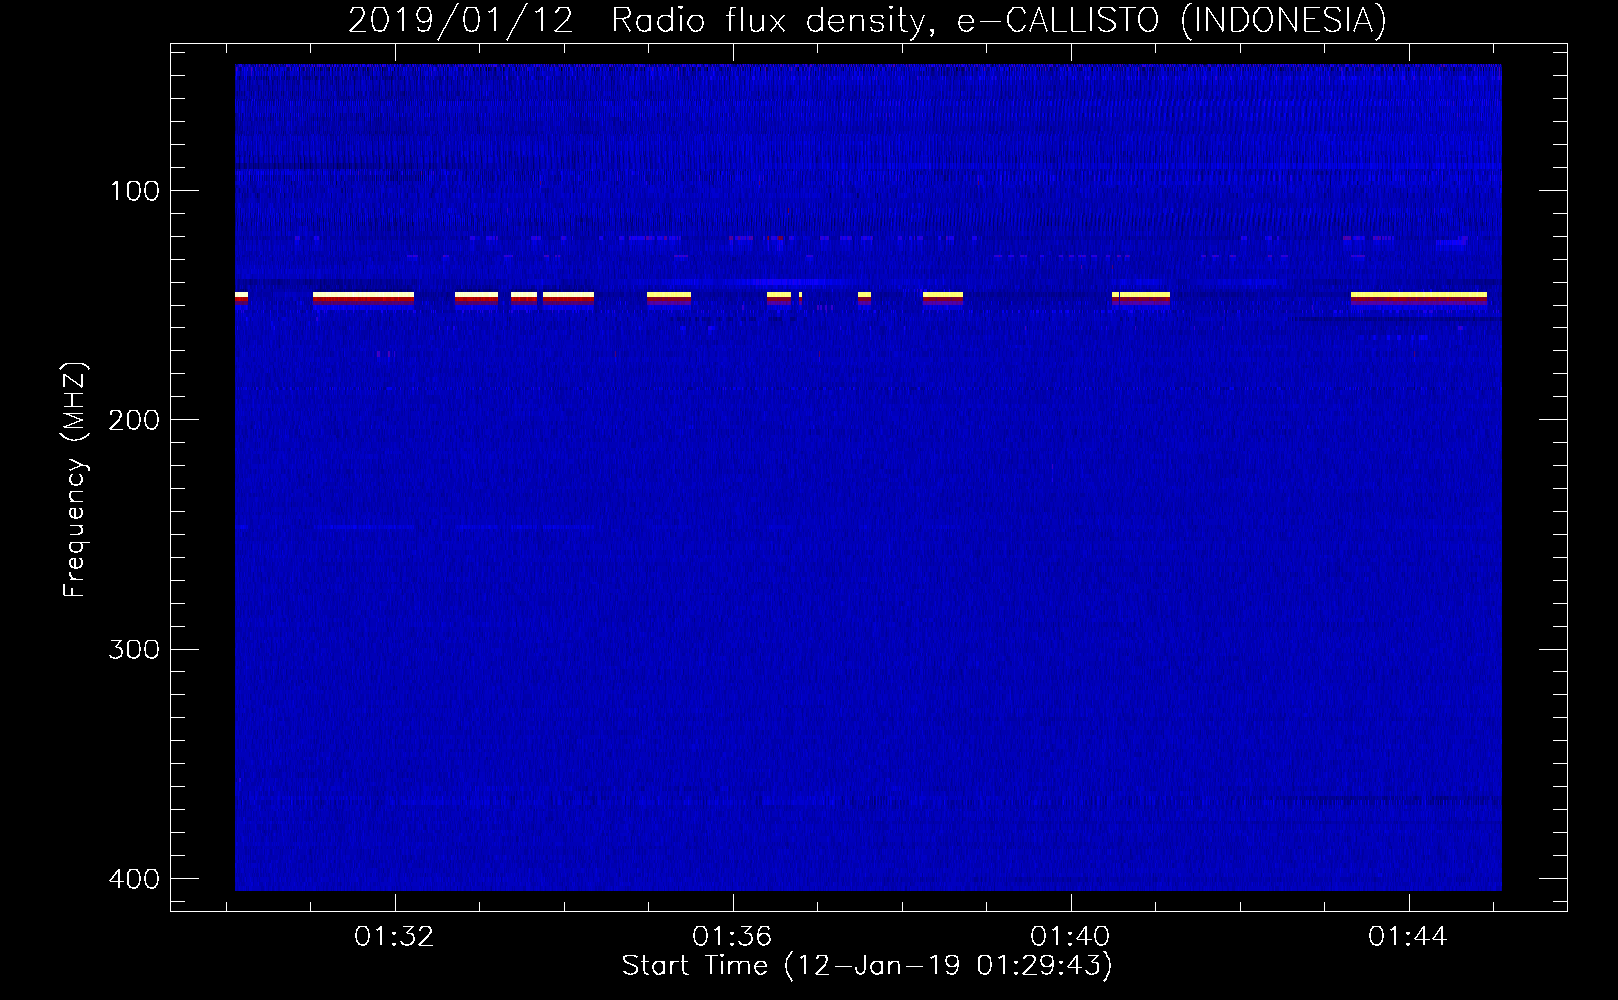The height and width of the screenshot is (1000, 1618).
Task: Click the '01:32' time axis label
Action: [x=394, y=937]
